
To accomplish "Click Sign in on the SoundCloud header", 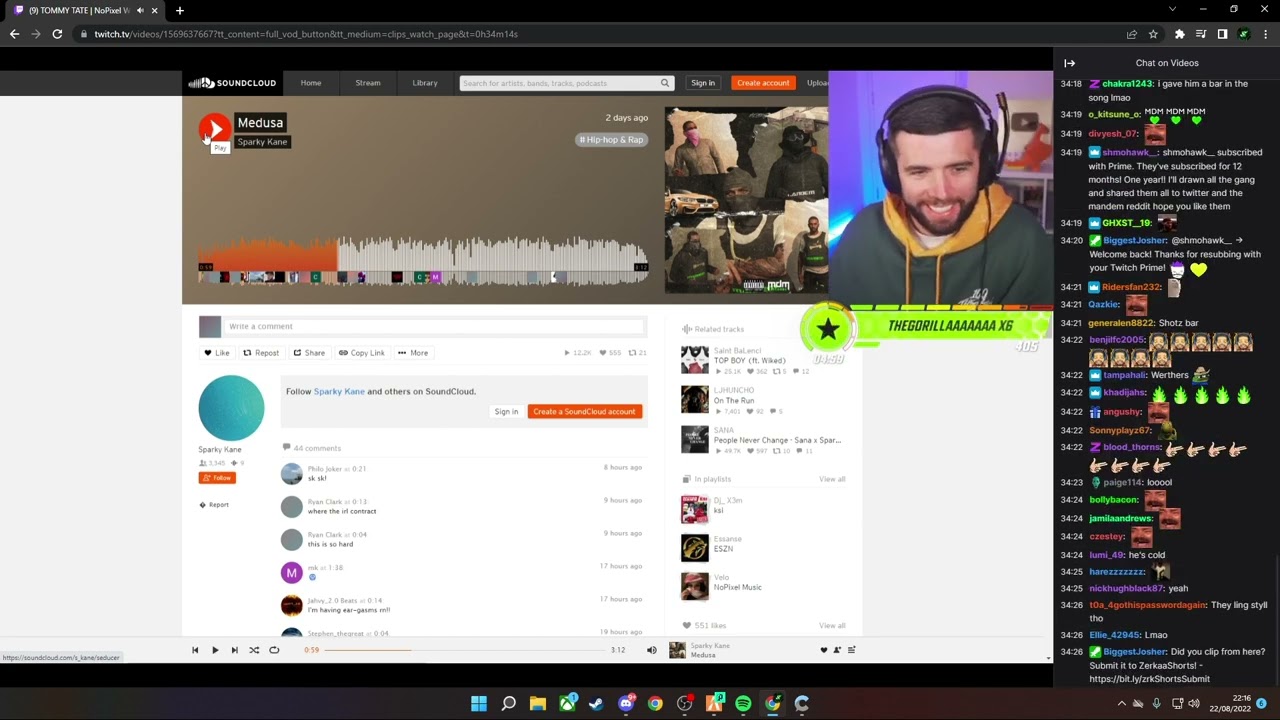I will [703, 83].
